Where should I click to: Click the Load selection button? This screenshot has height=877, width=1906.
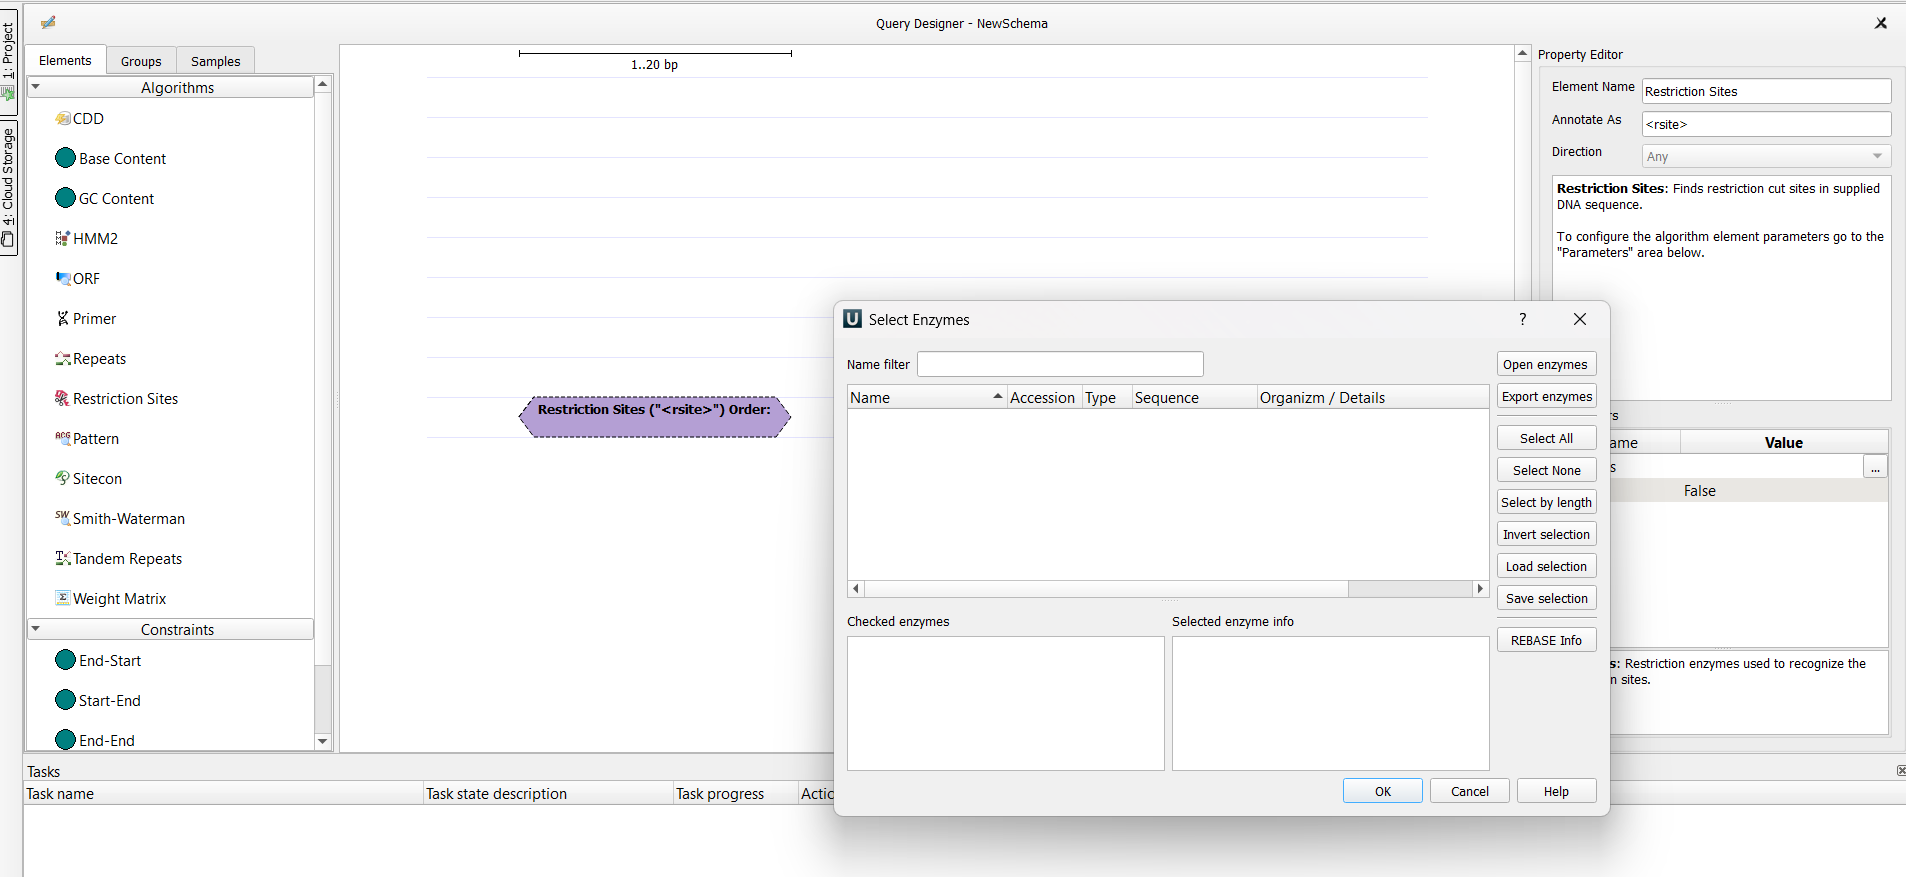[1546, 566]
